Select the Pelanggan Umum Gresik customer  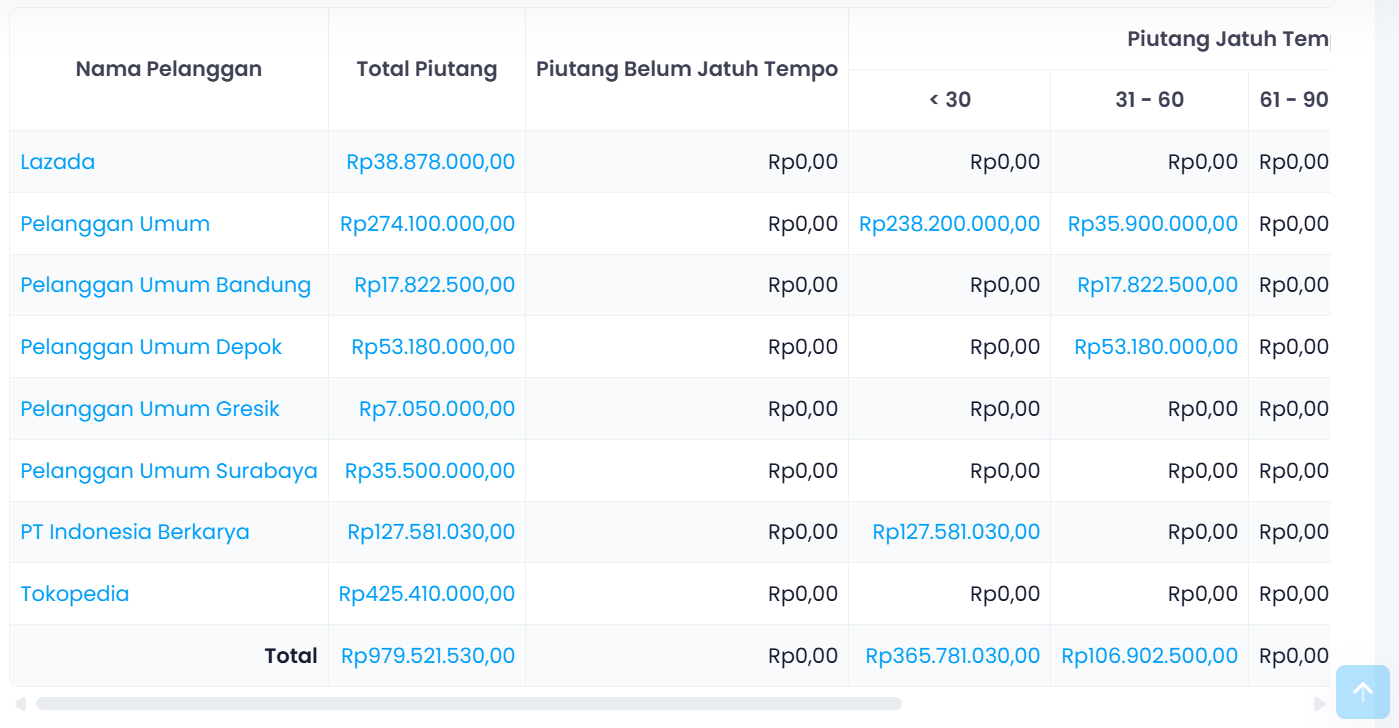pyautogui.click(x=150, y=408)
